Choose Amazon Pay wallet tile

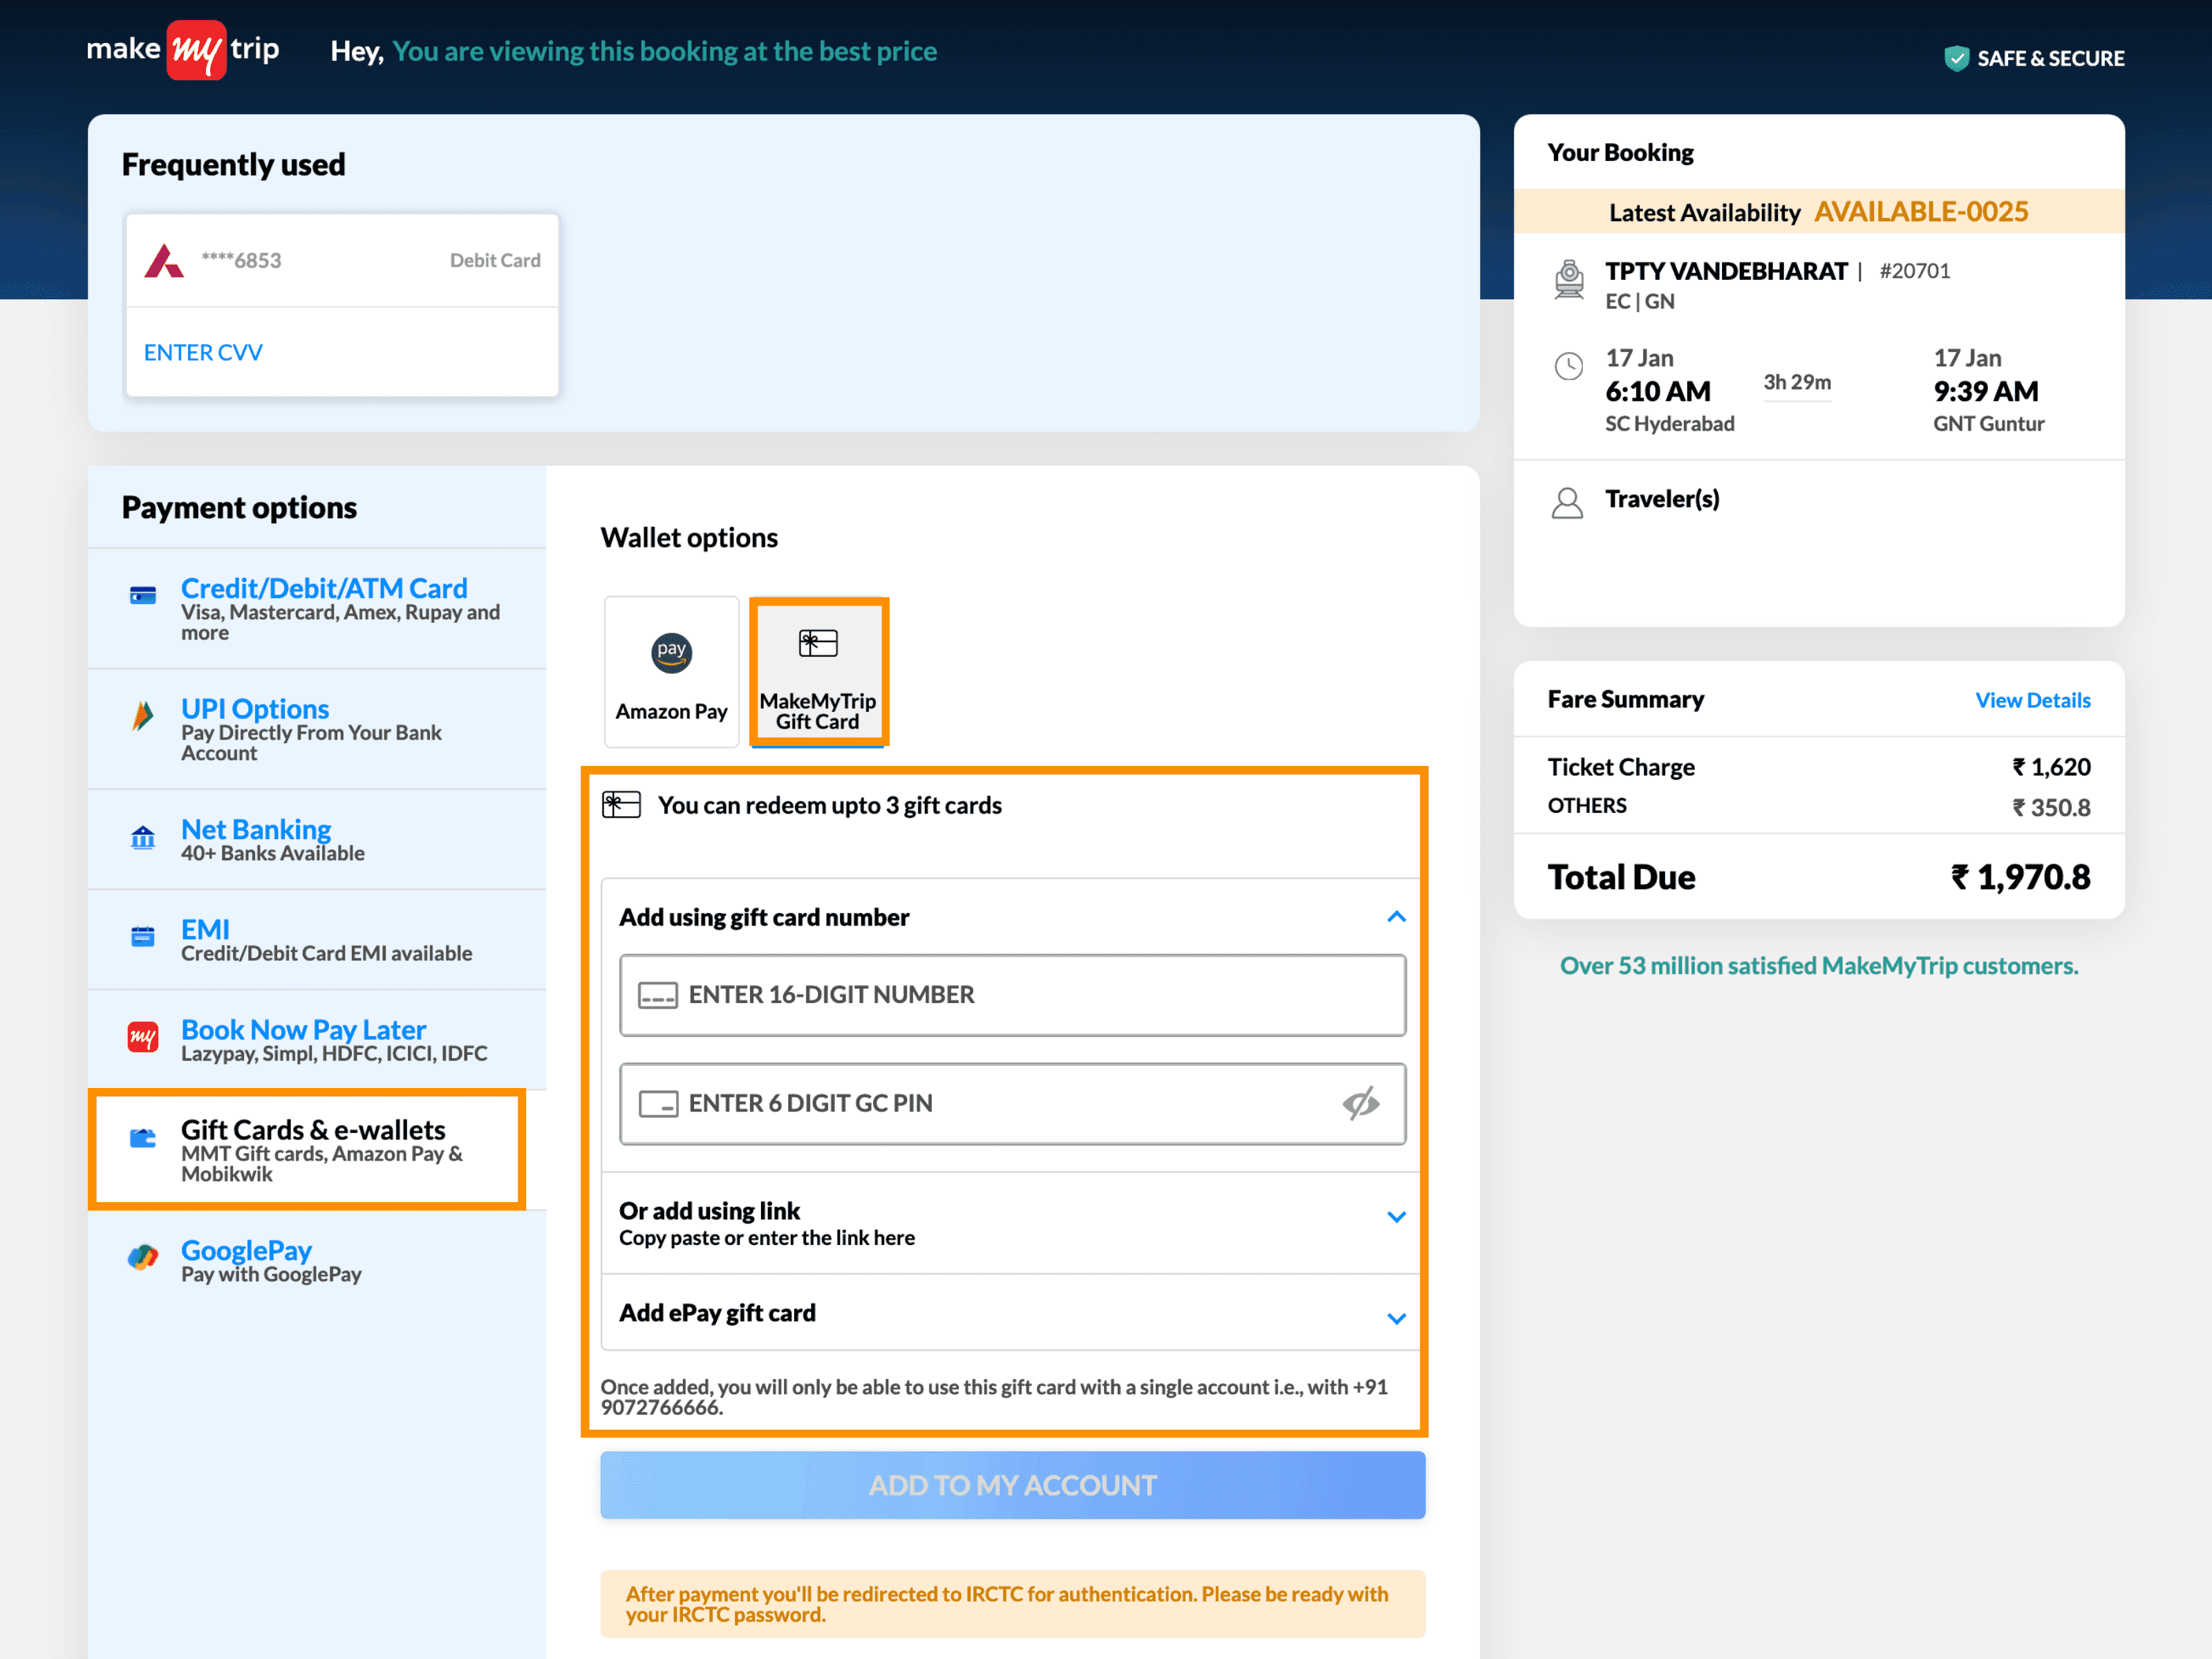[x=672, y=672]
